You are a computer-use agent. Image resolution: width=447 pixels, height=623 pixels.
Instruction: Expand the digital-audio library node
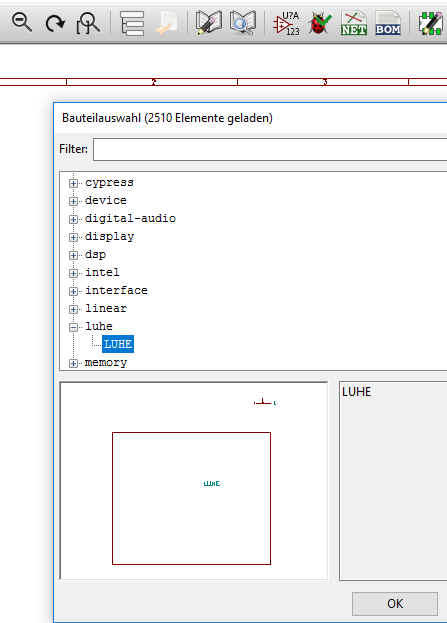(73, 219)
